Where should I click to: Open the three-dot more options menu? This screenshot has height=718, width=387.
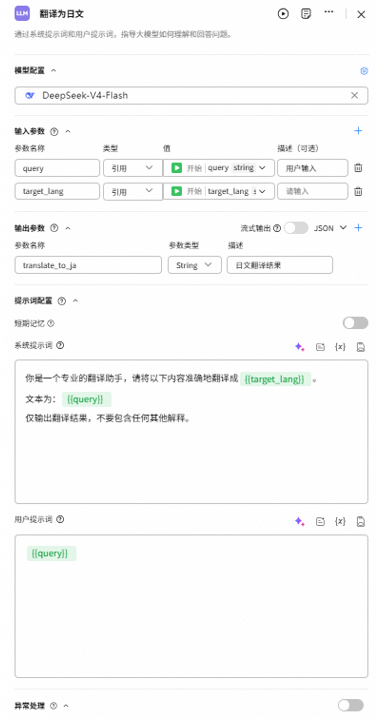pyautogui.click(x=329, y=12)
